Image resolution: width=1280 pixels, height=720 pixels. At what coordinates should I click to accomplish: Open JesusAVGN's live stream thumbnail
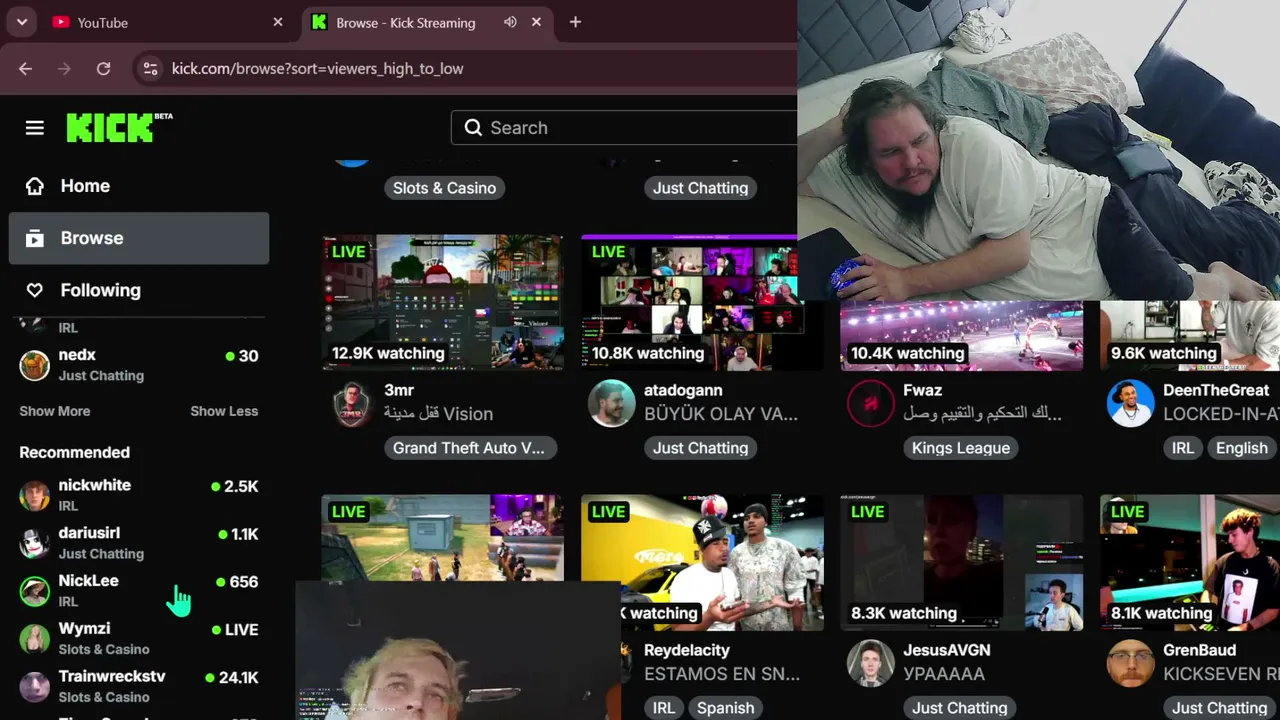point(962,563)
